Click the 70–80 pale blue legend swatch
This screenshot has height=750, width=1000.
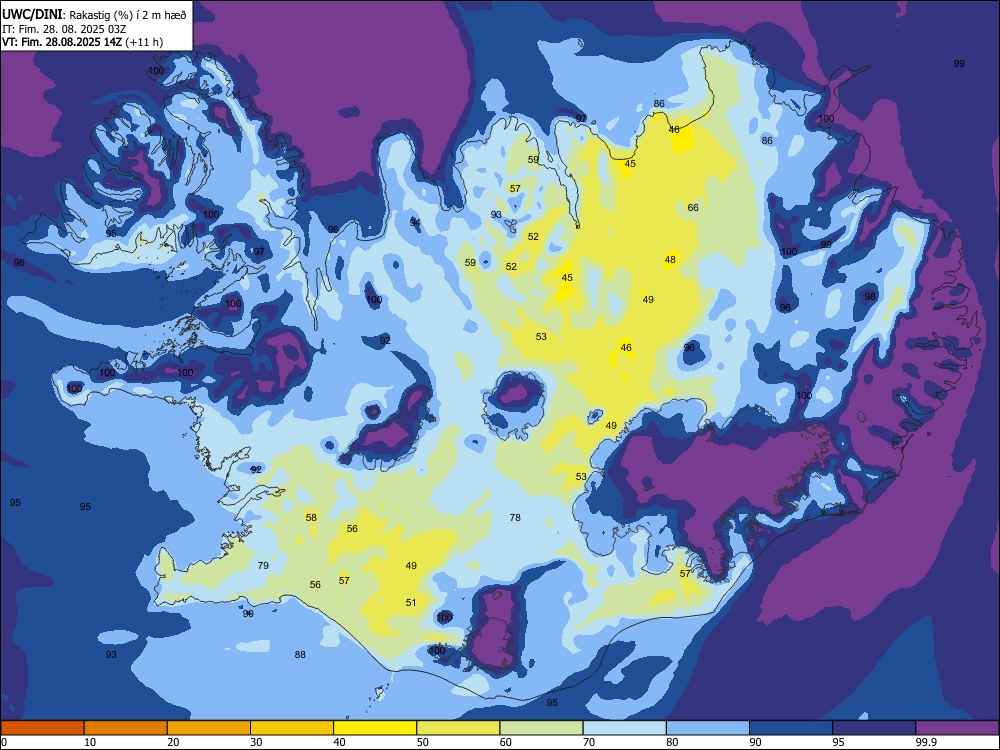pos(624,728)
